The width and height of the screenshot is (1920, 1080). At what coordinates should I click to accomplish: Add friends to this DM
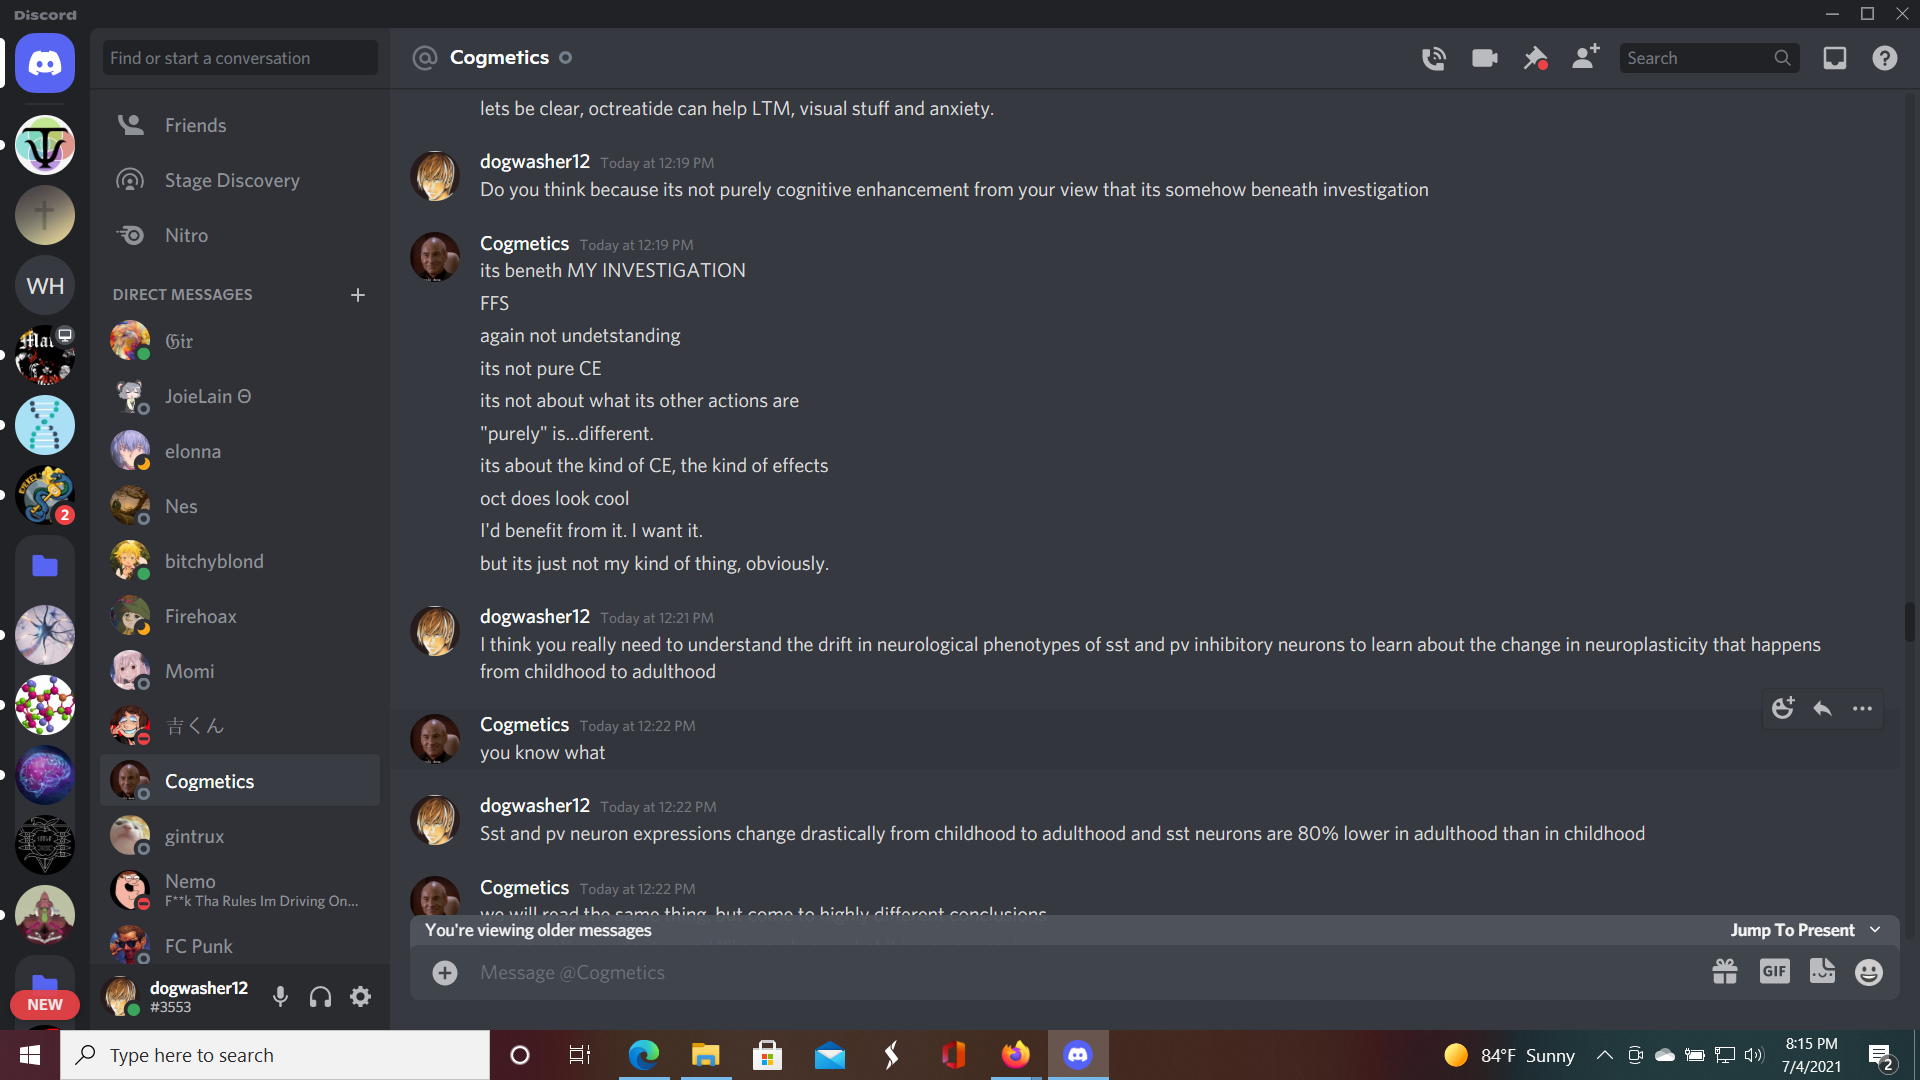tap(1585, 58)
